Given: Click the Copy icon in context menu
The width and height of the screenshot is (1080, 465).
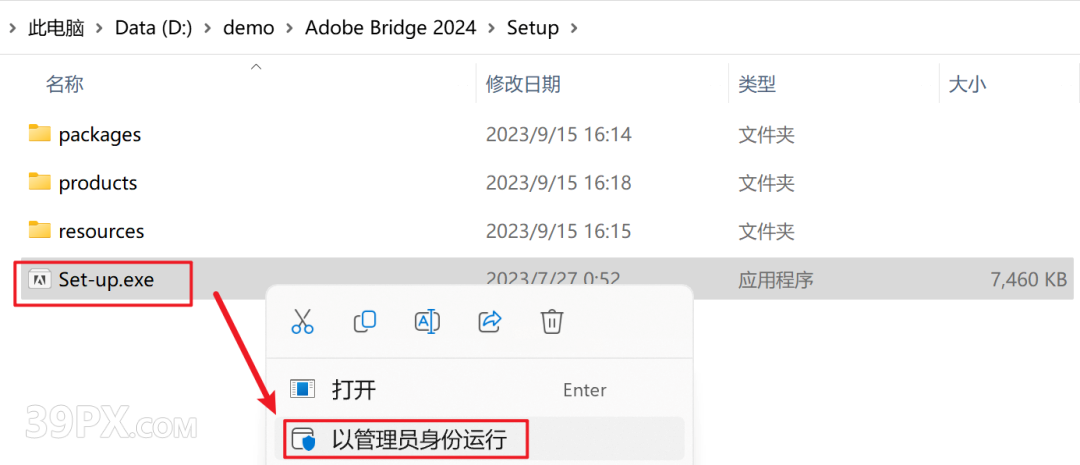Looking at the screenshot, I should [364, 321].
